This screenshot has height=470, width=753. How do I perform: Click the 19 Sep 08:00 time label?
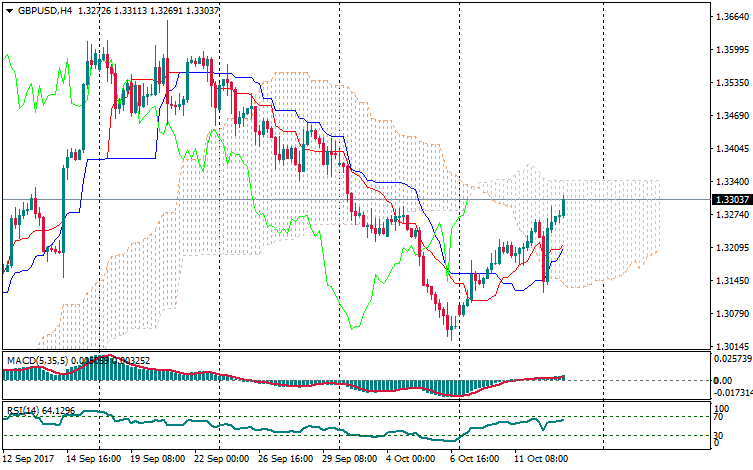[x=160, y=459]
